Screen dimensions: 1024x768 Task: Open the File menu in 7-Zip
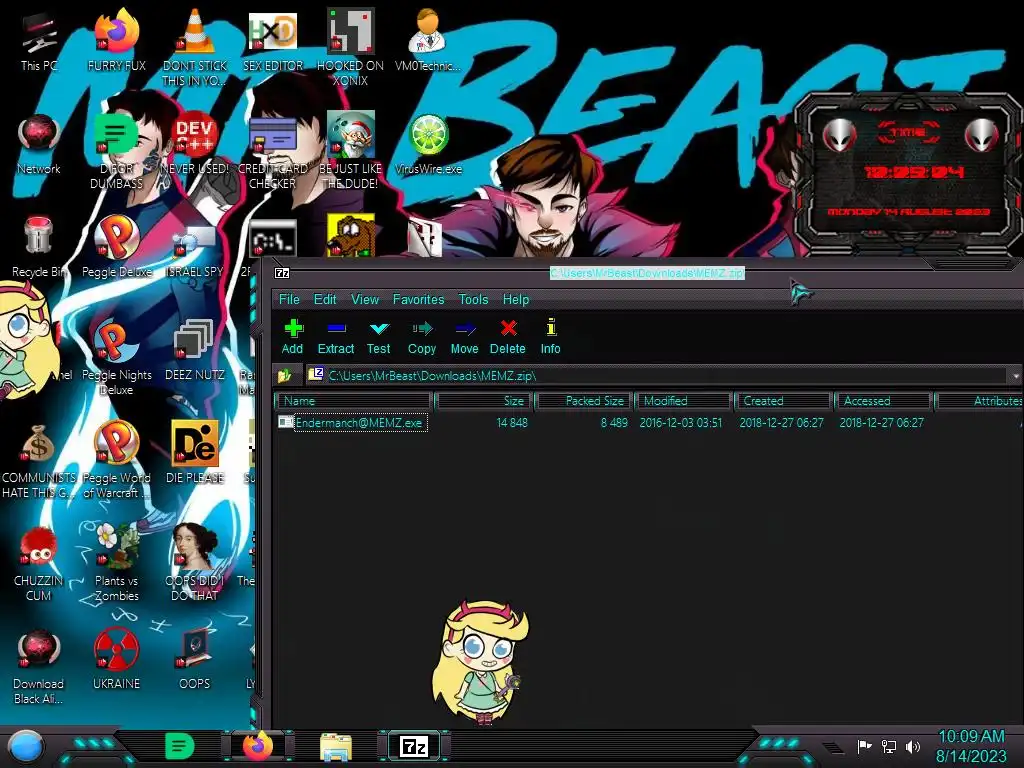point(289,299)
